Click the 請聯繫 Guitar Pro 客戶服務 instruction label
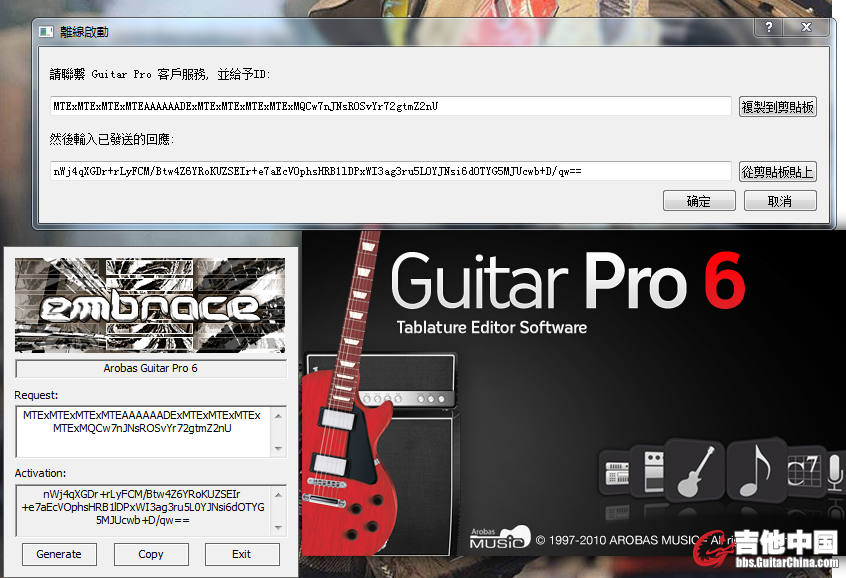The width and height of the screenshot is (846, 578). [160, 74]
